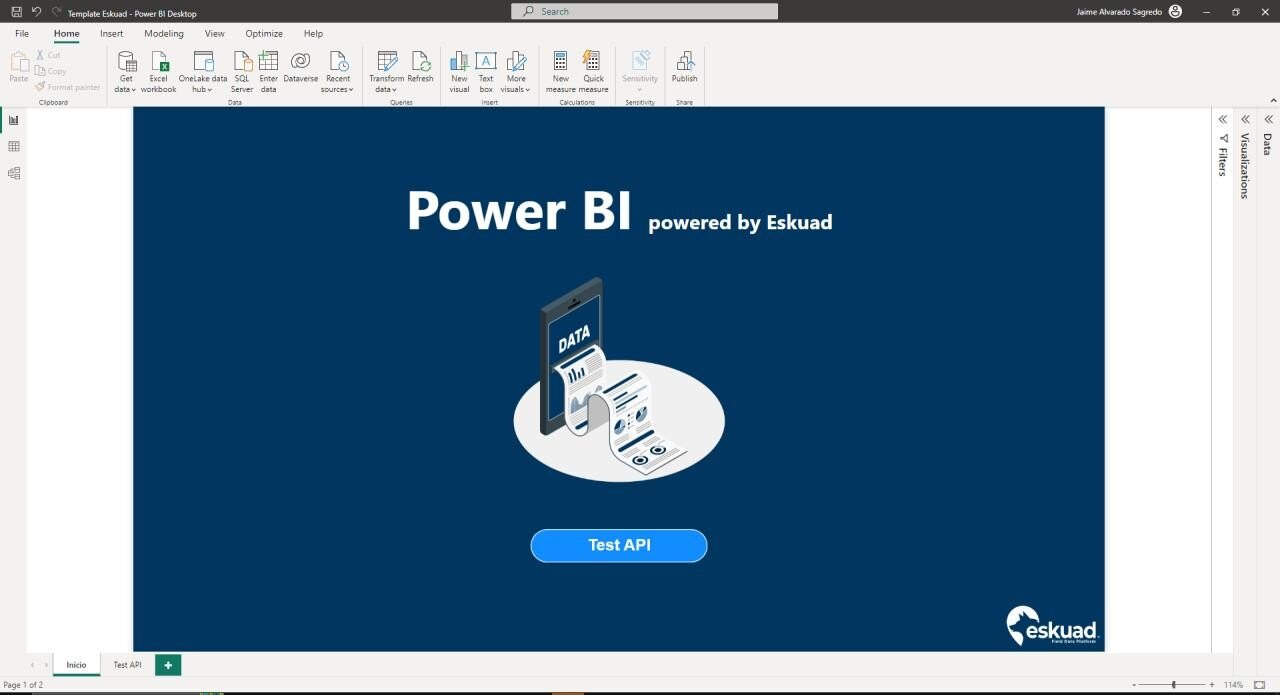Click the zoom slider handle
The image size is (1280, 695).
[x=1174, y=685]
